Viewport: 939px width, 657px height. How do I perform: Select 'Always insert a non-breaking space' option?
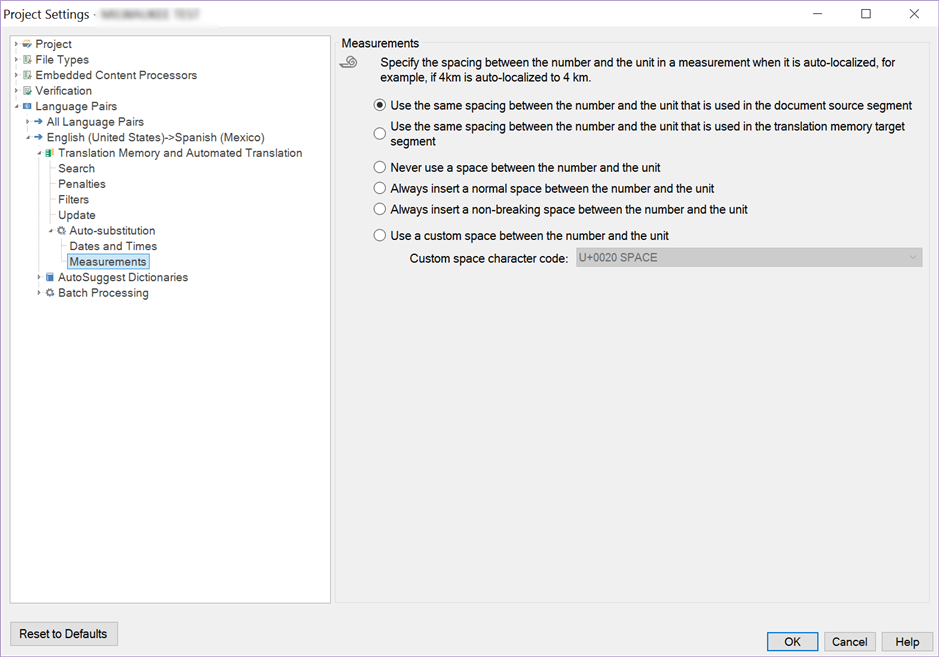coord(380,209)
